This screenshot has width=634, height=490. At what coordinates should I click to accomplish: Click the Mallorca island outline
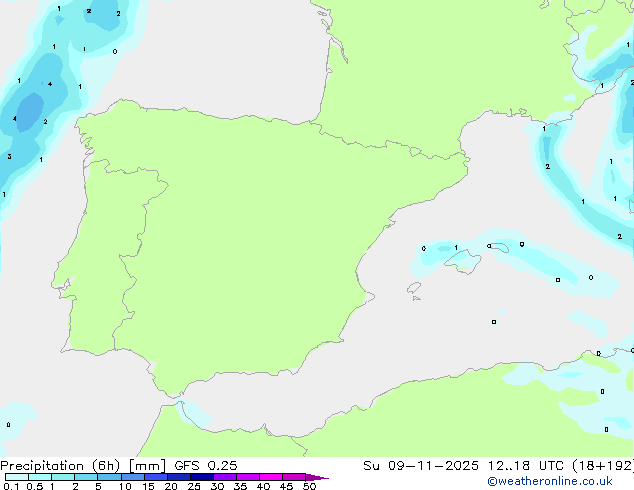463,262
